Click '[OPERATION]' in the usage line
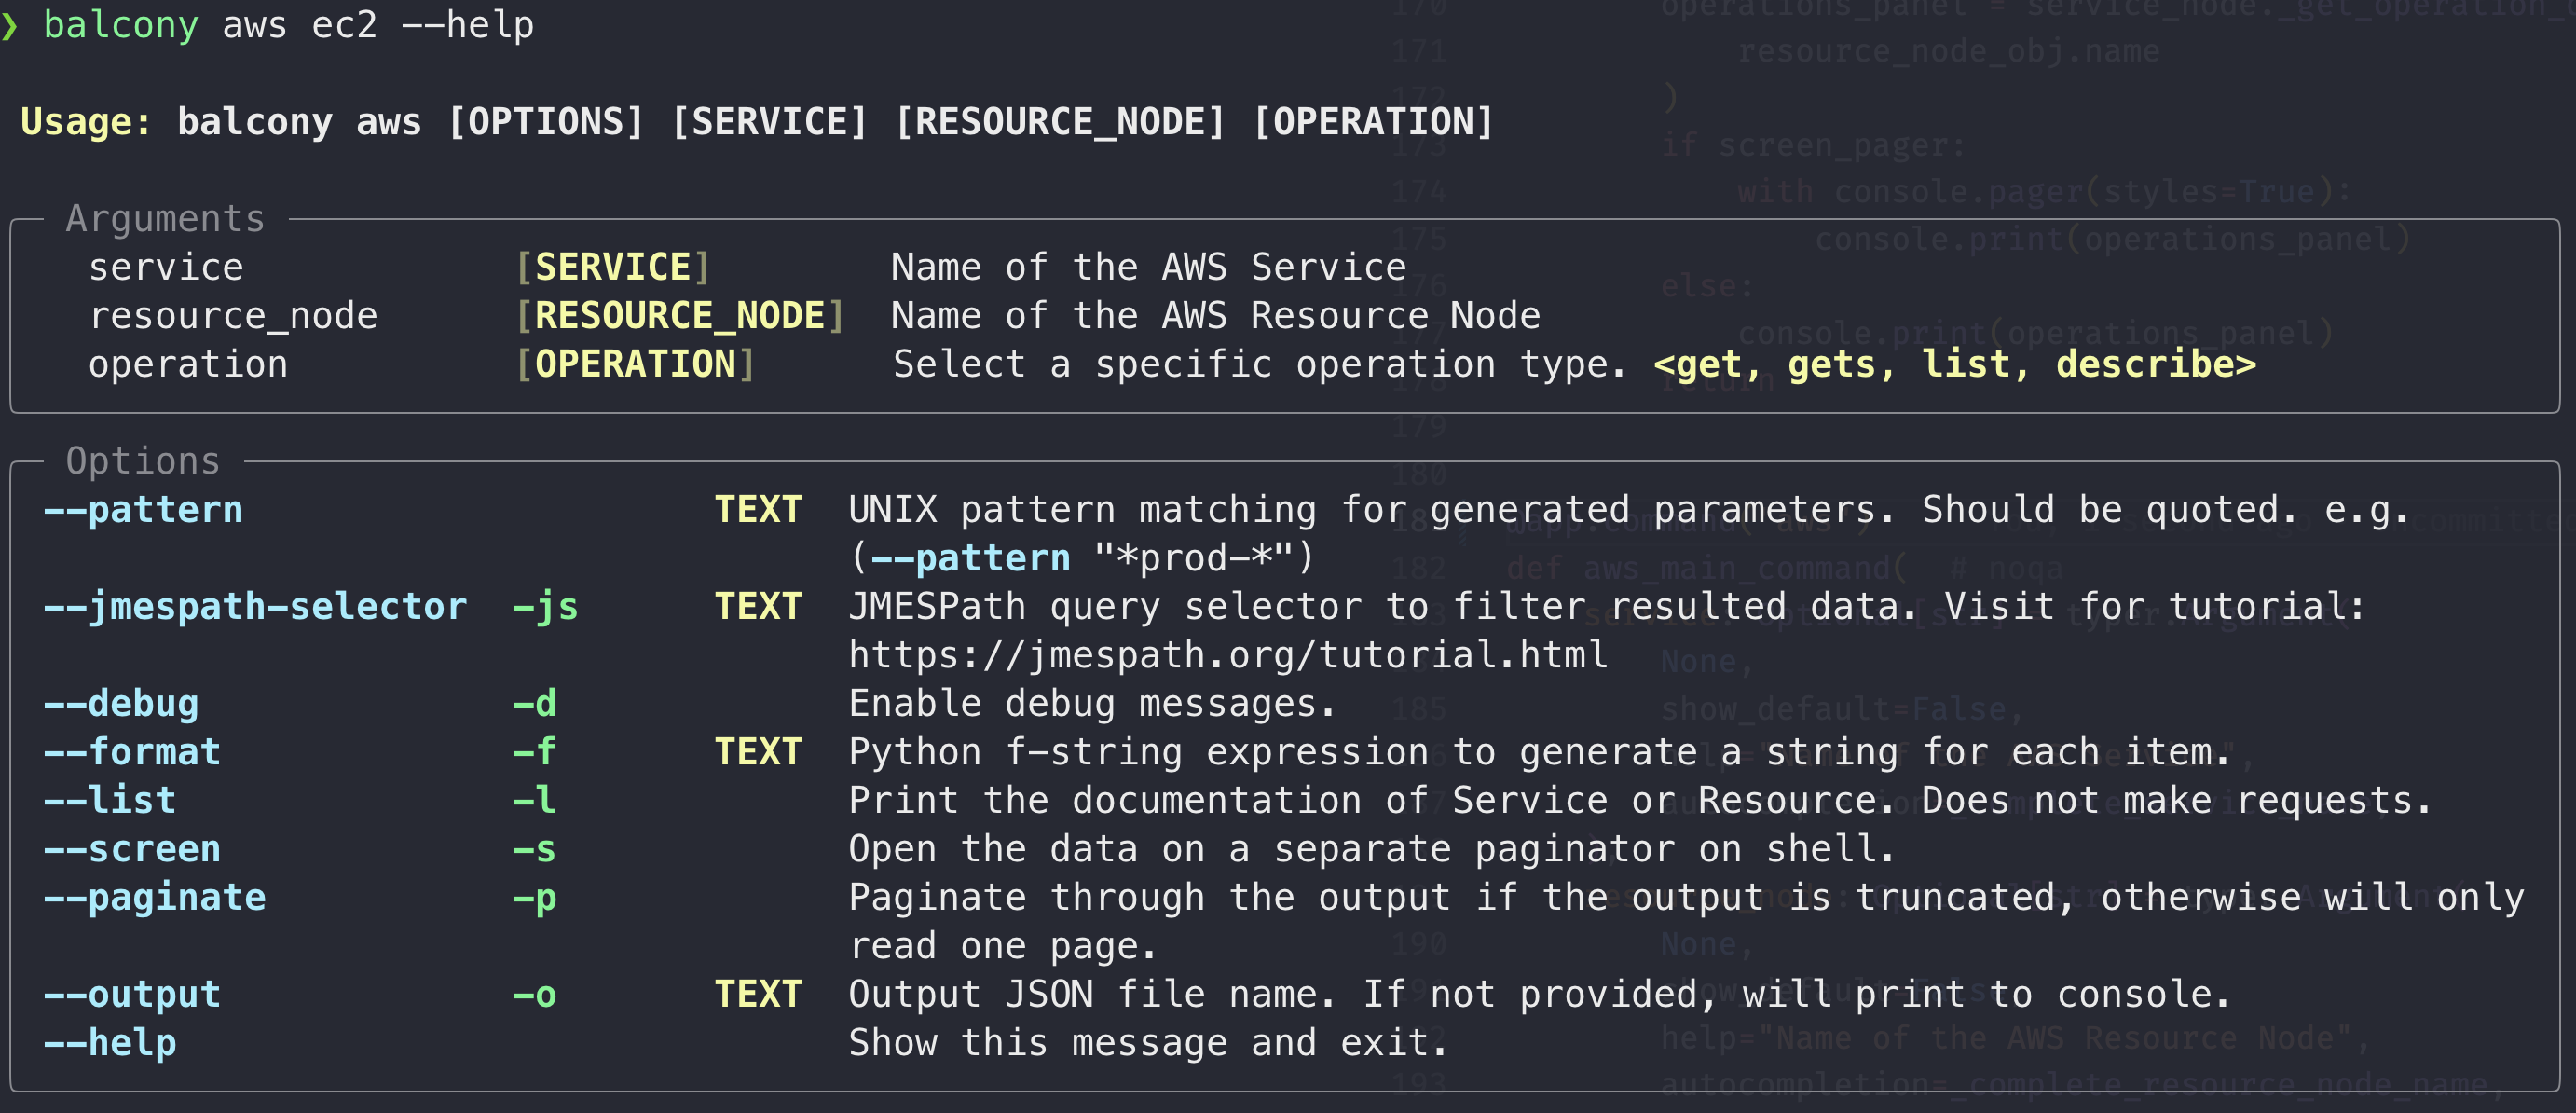The height and width of the screenshot is (1113, 2576). (x=1373, y=122)
